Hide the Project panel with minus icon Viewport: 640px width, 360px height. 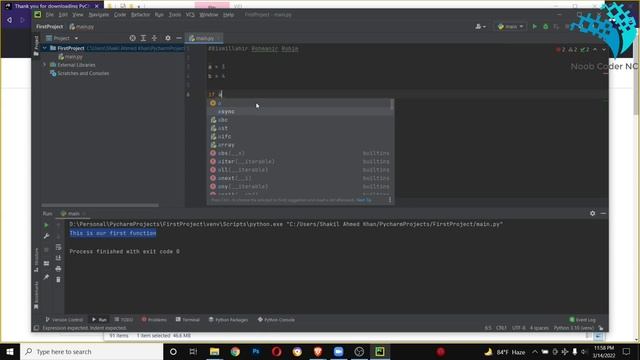click(179, 38)
